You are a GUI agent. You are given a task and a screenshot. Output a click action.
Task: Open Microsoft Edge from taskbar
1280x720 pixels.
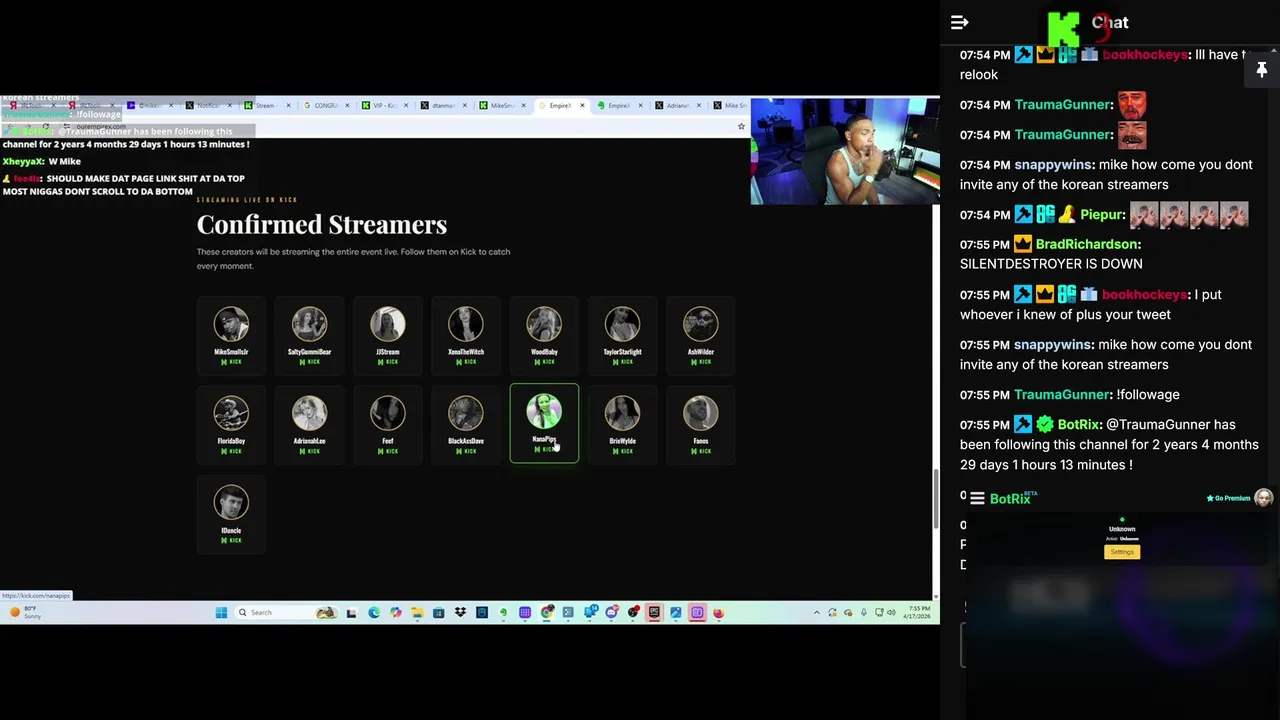click(x=374, y=612)
